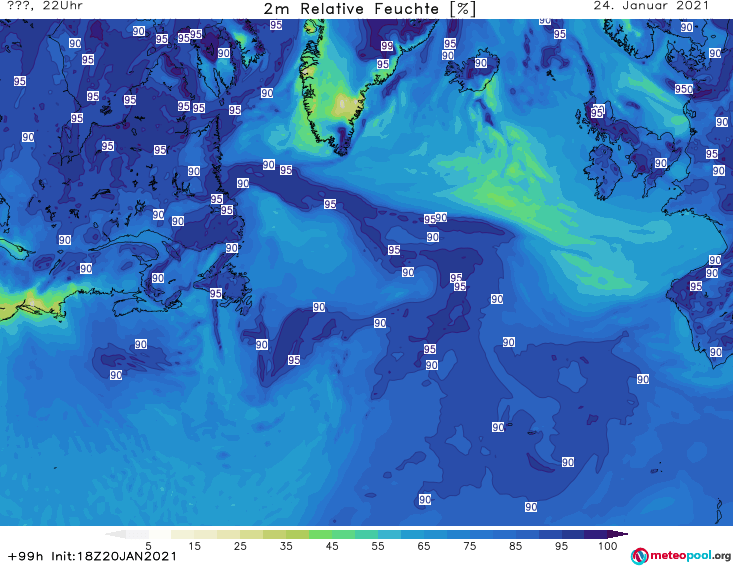Viewport: 733px width, 566px height.
Task: Click the "950" overlapping contour label
Action: pos(684,89)
